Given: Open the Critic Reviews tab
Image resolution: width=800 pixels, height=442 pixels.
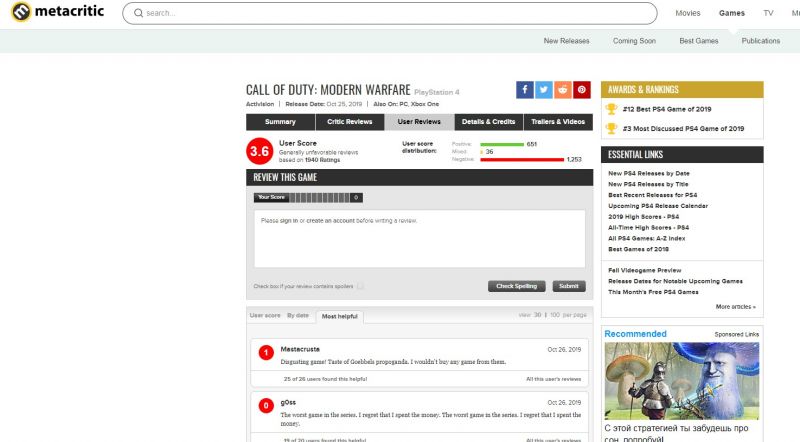Looking at the screenshot, I should (349, 122).
